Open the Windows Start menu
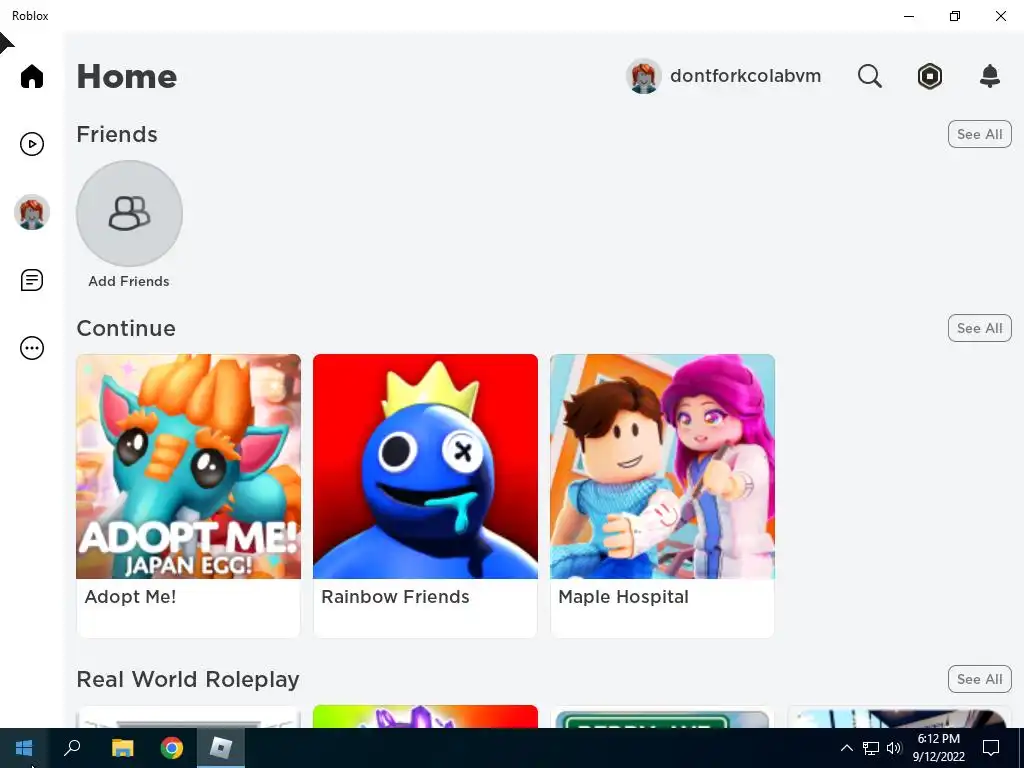This screenshot has width=1024, height=768. click(x=24, y=748)
